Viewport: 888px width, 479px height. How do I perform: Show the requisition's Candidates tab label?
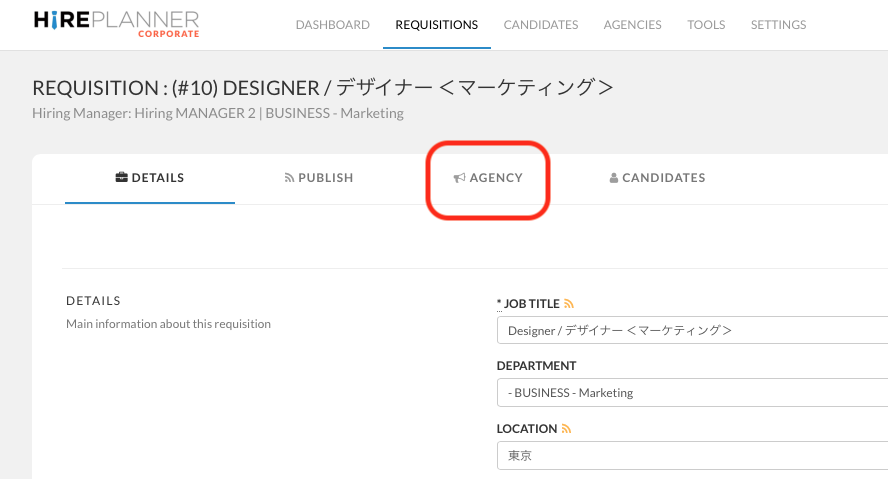[x=663, y=178]
